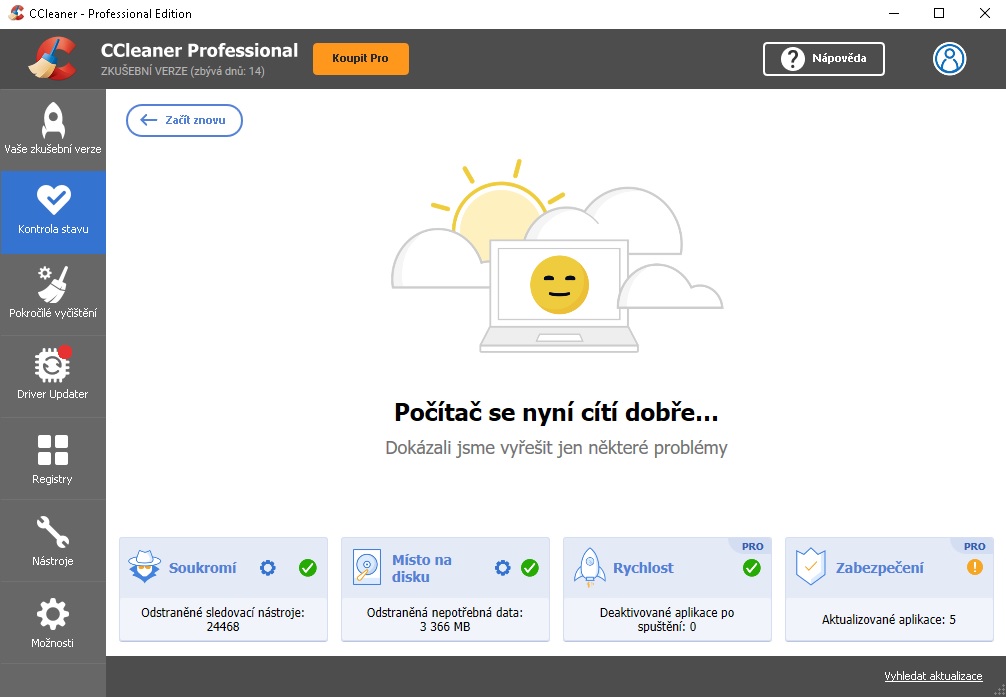Click the Soukromí spy hat icon
The image size is (1006, 697).
coord(144,566)
